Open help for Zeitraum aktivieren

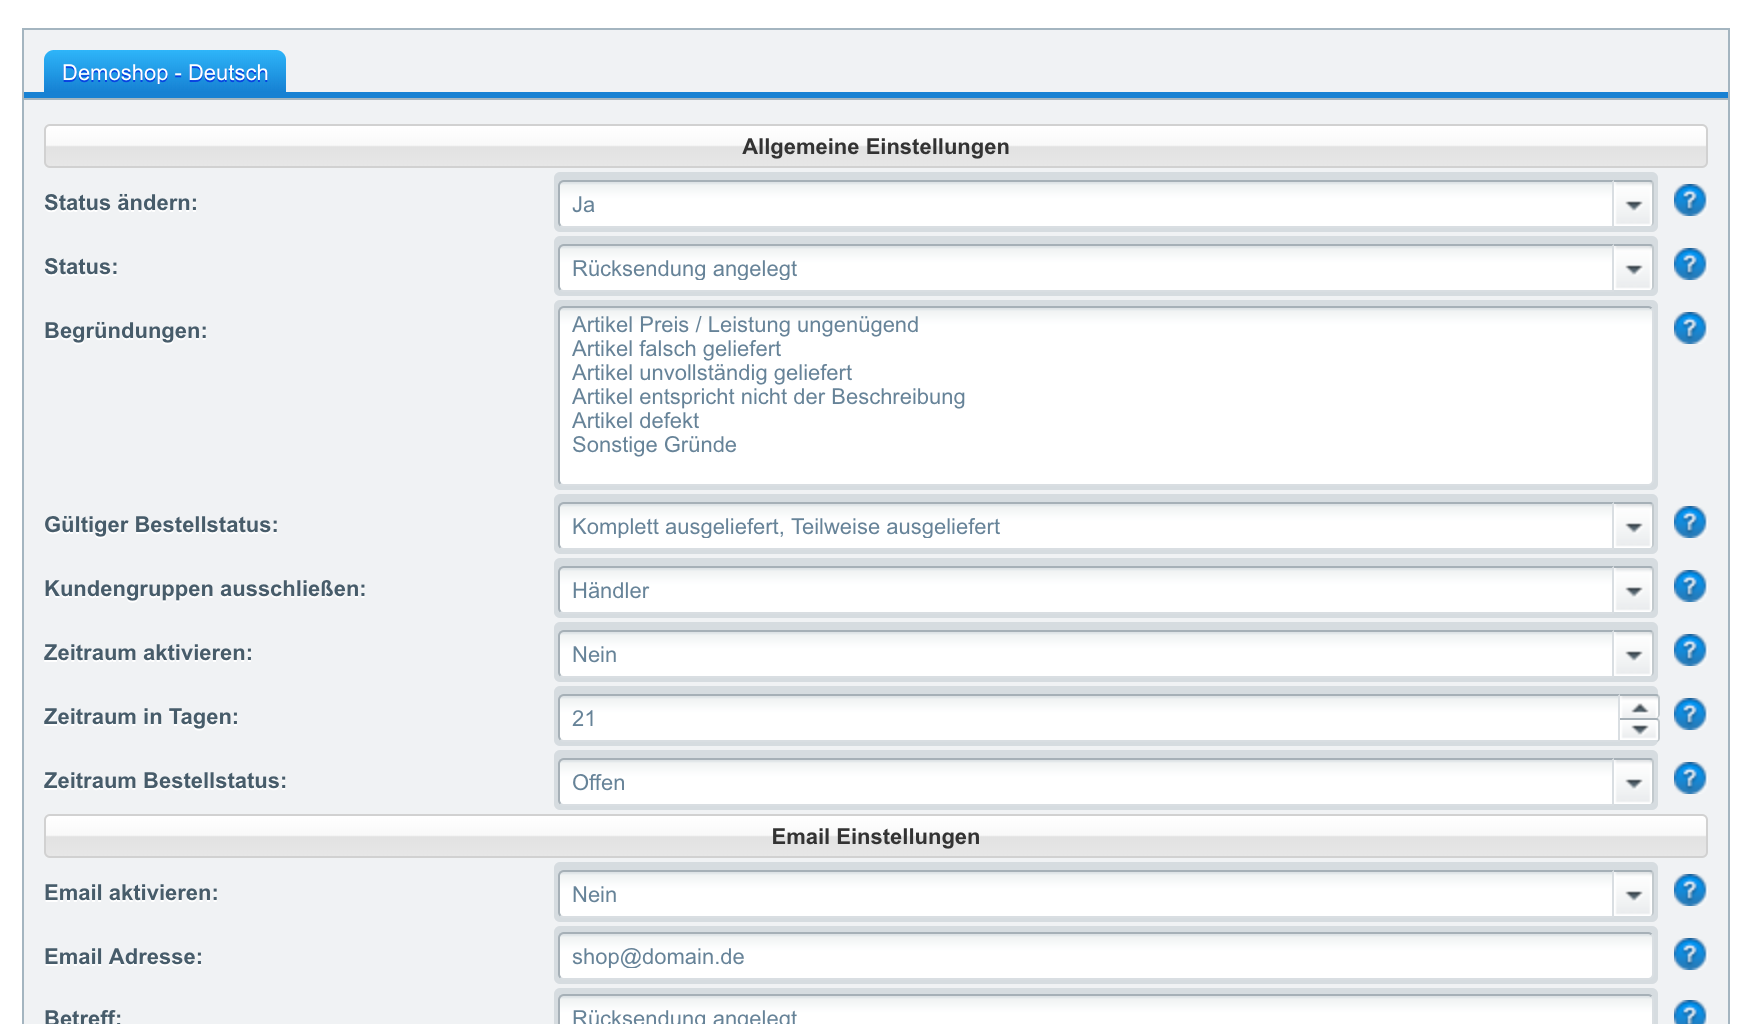click(x=1689, y=651)
